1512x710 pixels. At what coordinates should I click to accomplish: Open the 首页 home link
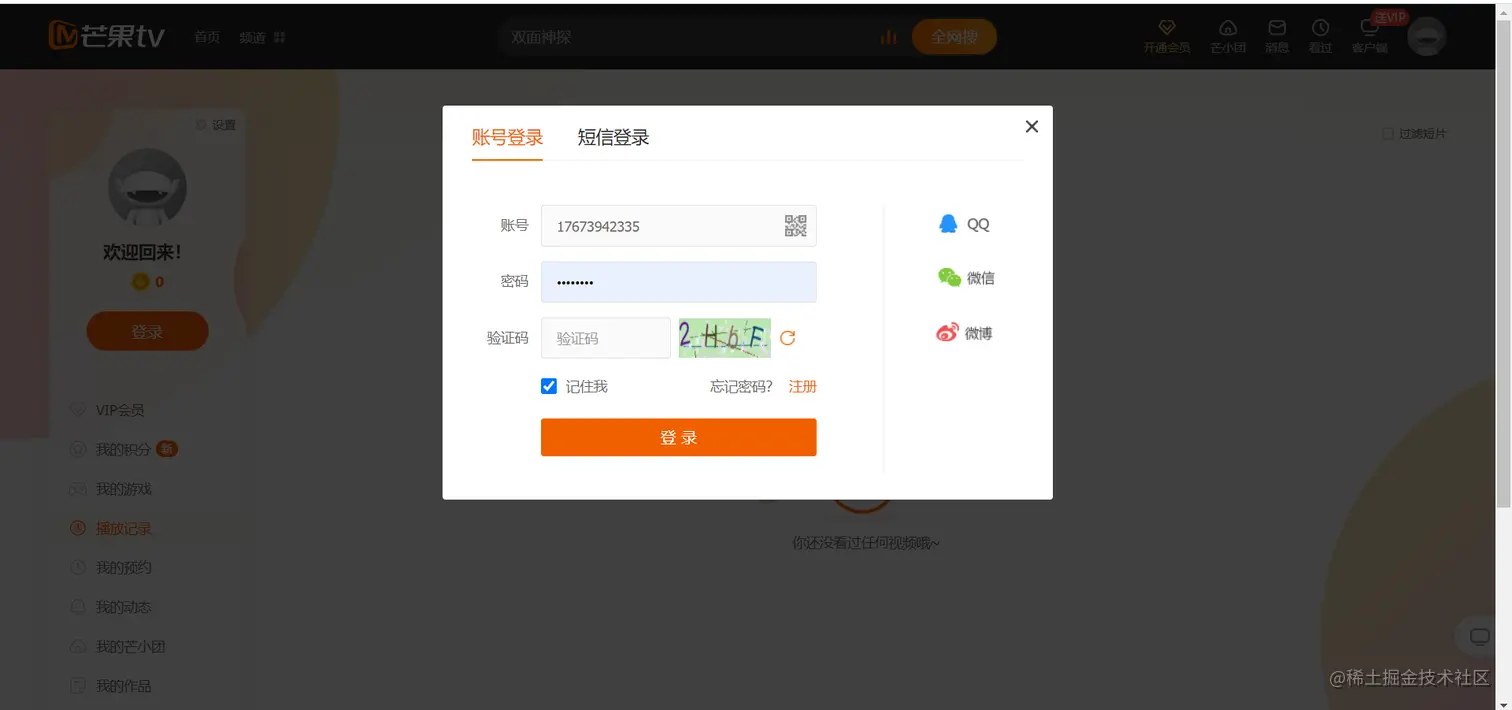207,37
